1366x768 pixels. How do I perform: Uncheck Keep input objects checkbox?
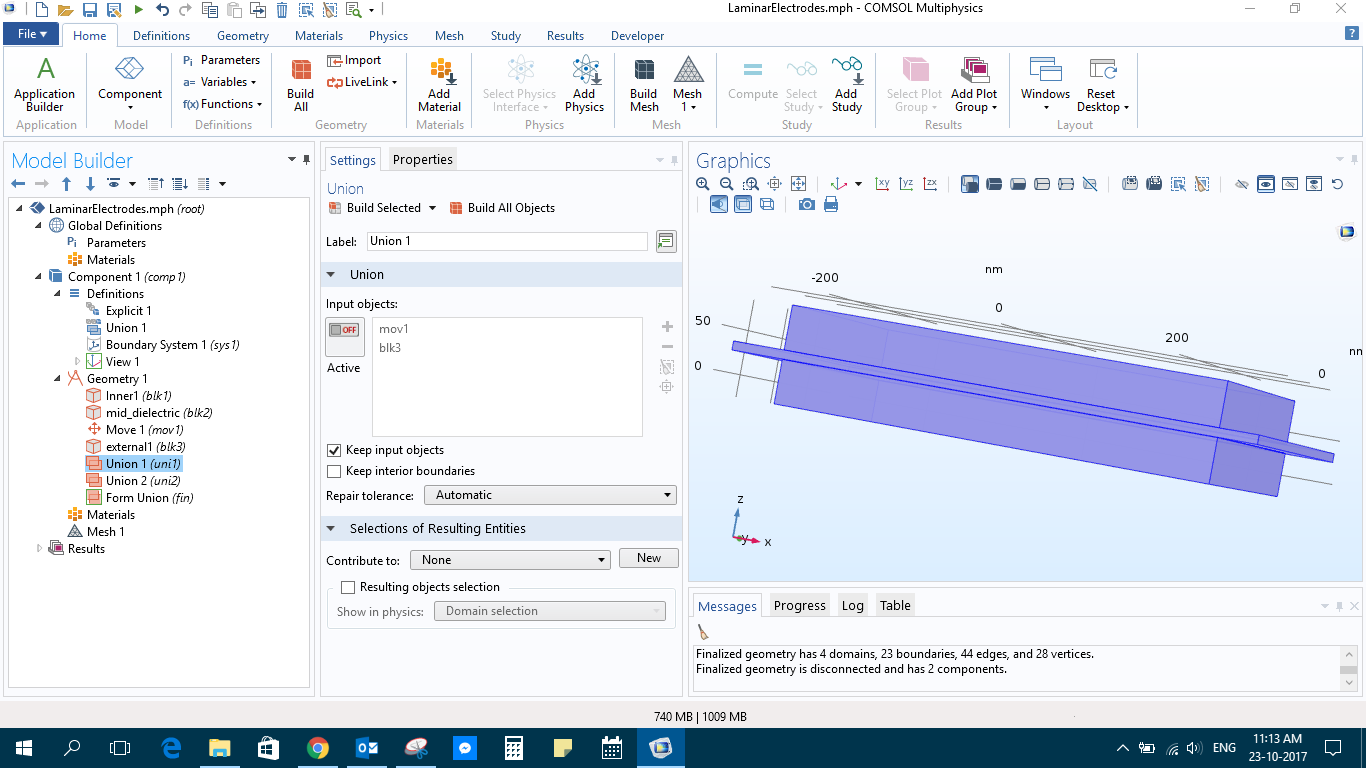335,450
